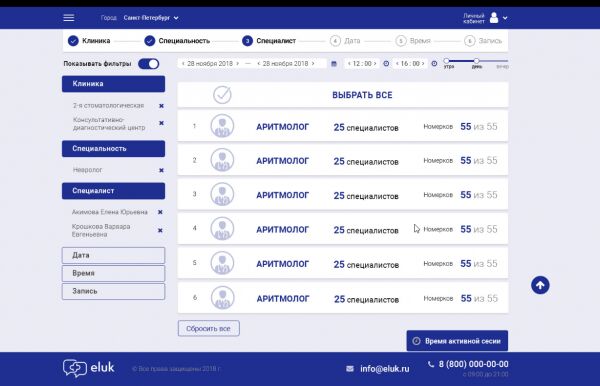This screenshot has height=386, width=600.
Task: Go to previous end date arrow
Action: (259, 64)
